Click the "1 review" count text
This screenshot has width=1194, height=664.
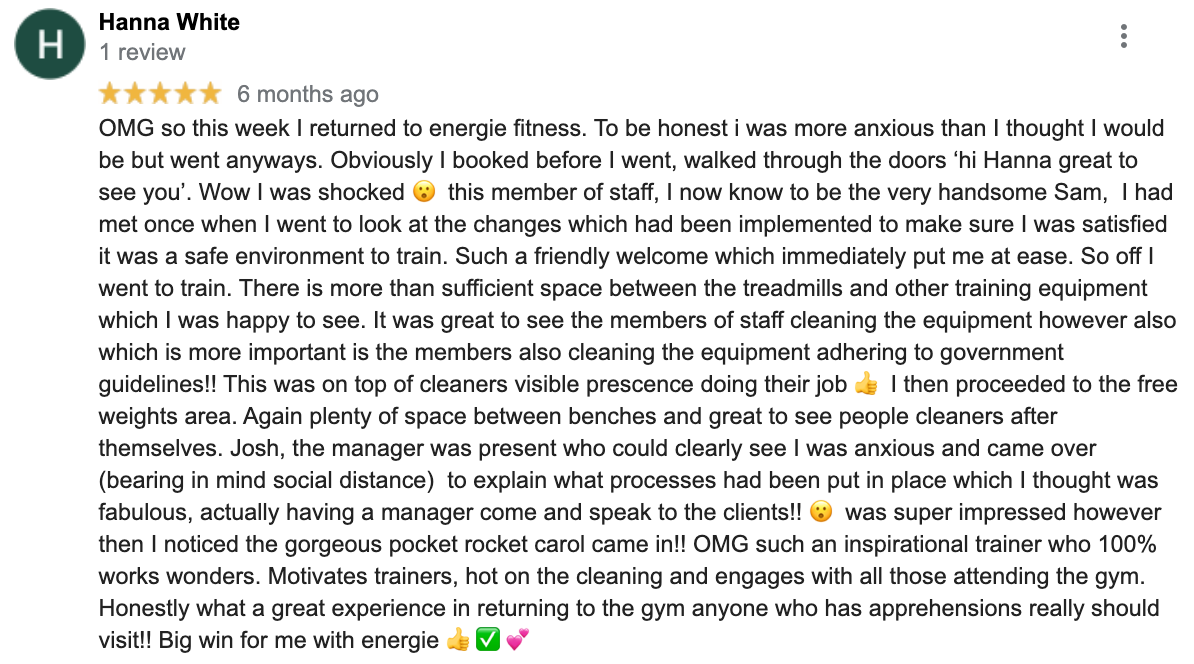tap(142, 52)
